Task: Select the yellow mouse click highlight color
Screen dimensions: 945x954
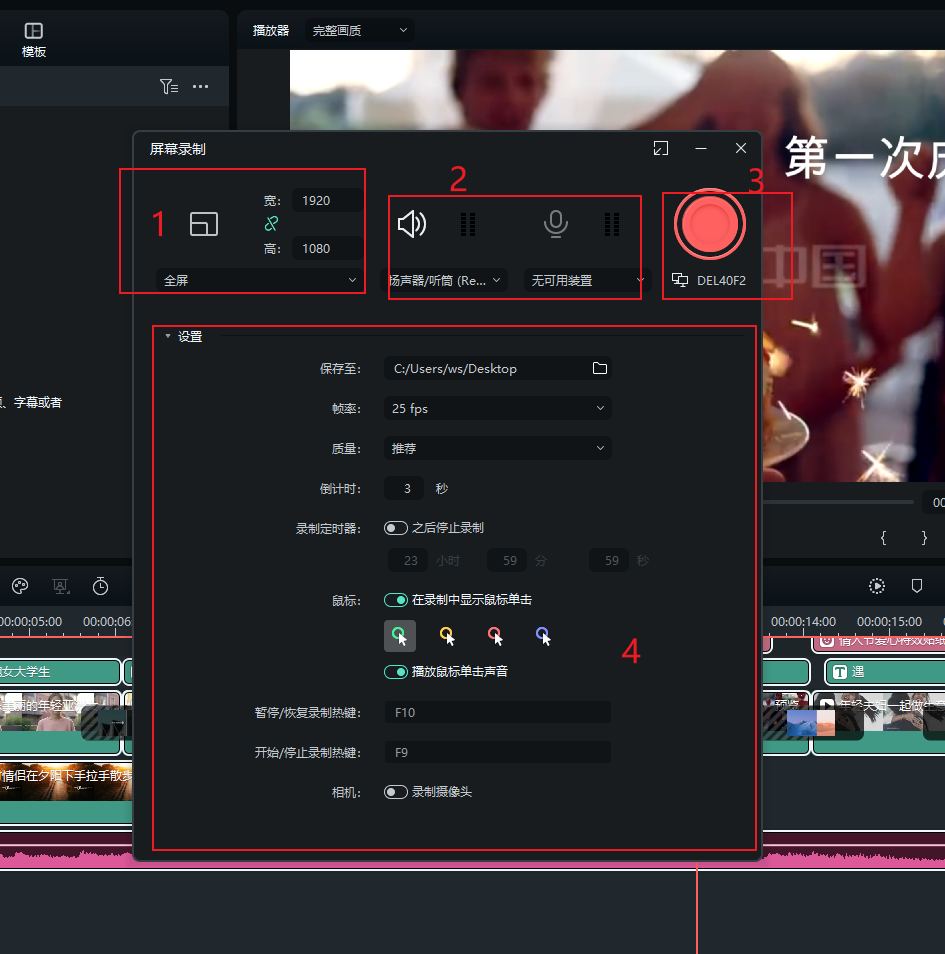Action: pos(447,635)
